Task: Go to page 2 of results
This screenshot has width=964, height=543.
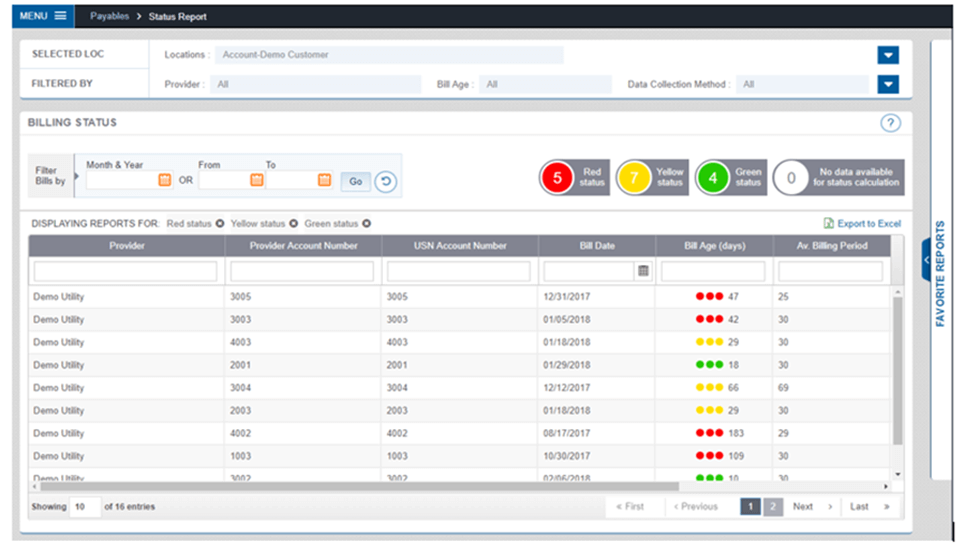Action: (x=772, y=507)
